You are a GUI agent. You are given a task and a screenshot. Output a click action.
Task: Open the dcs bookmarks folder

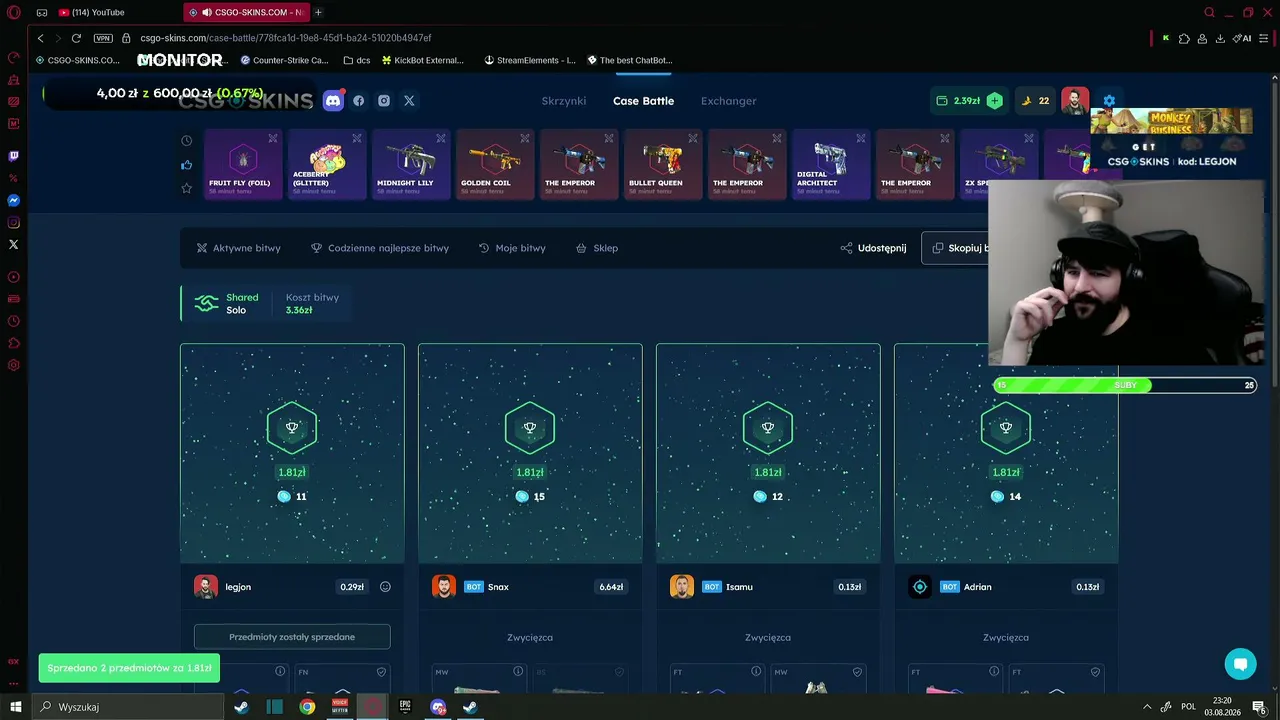pos(357,60)
